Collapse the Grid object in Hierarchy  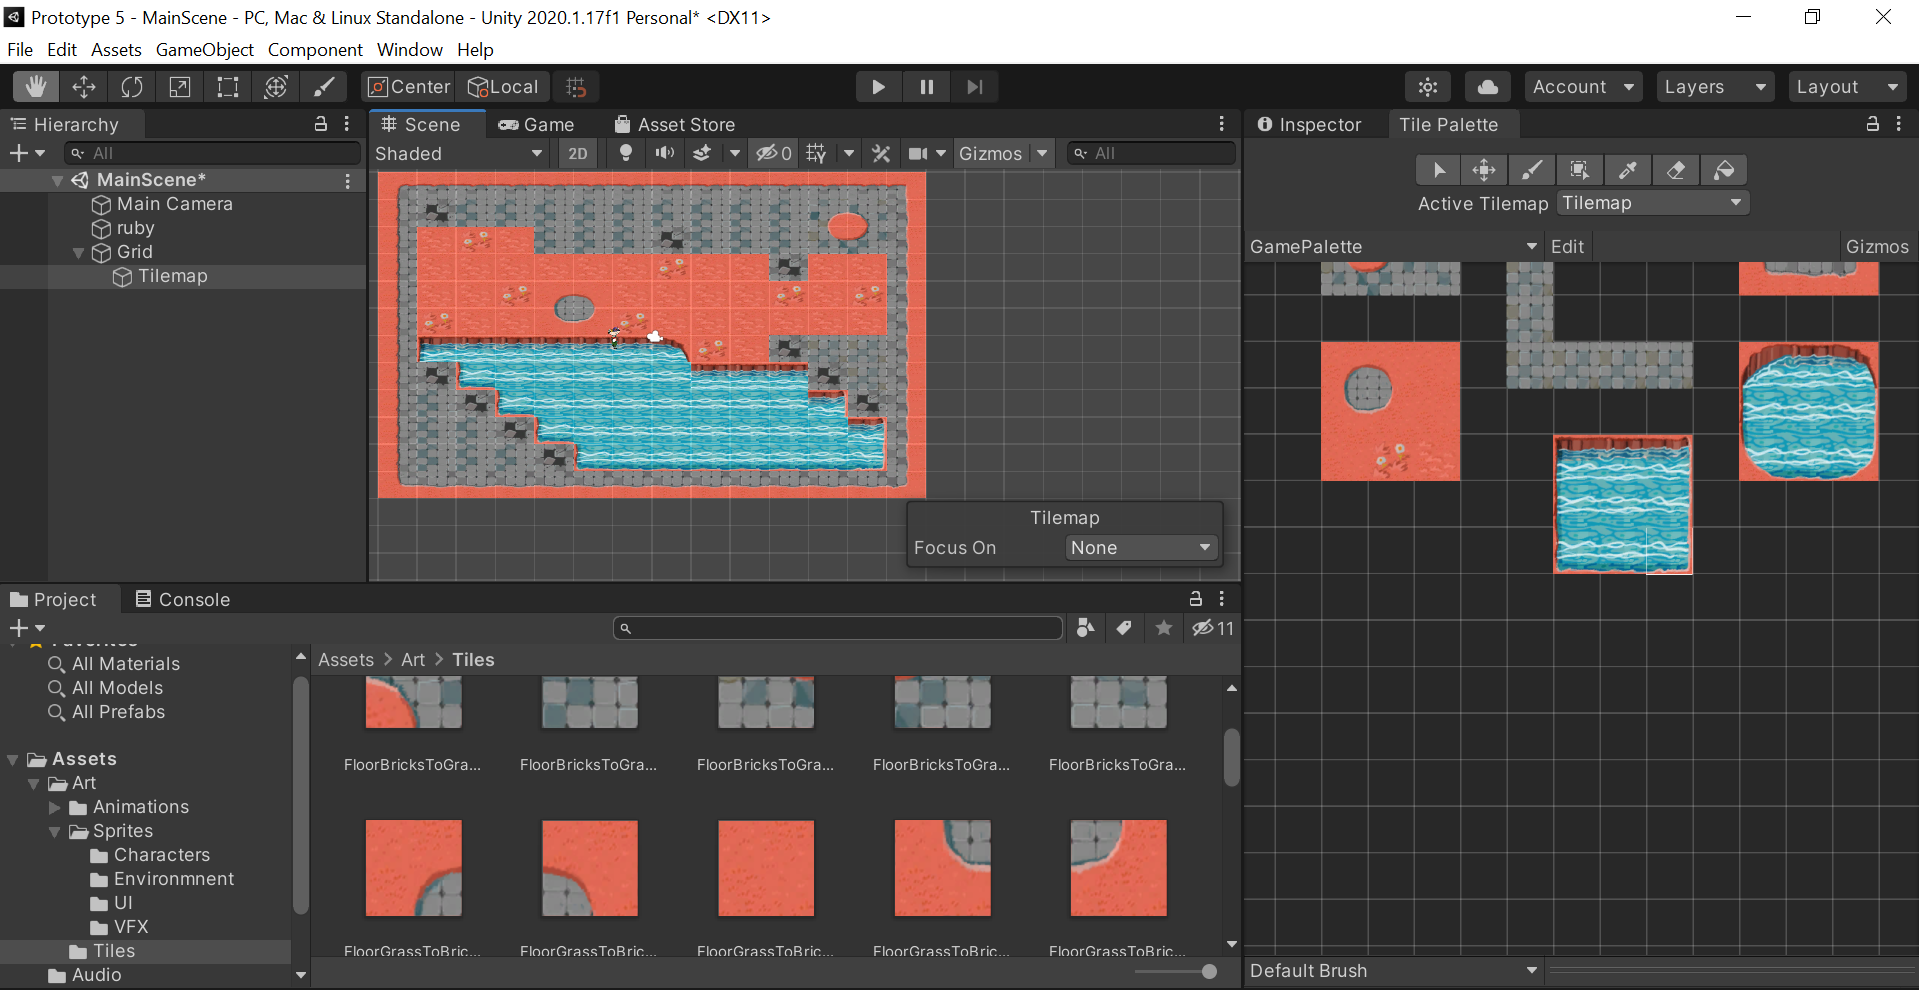[79, 252]
